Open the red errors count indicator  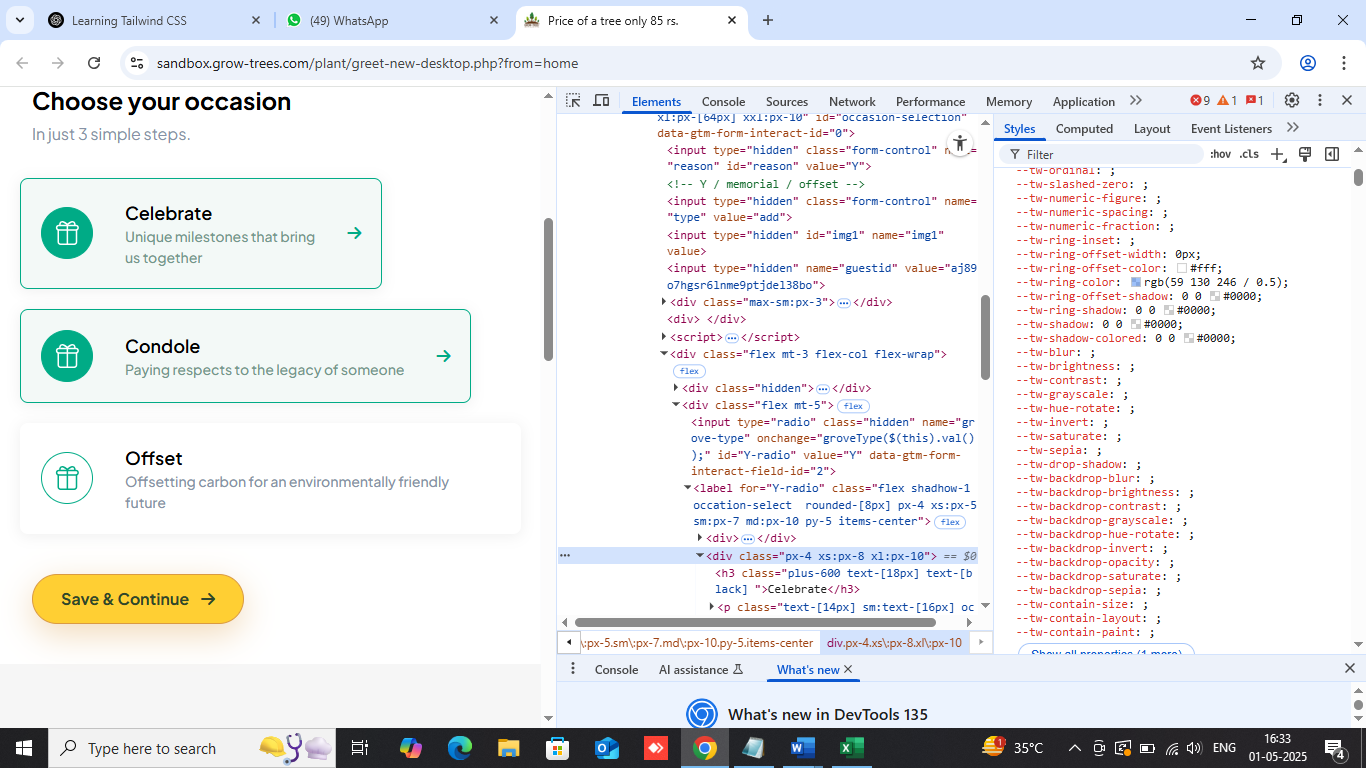[x=1200, y=101]
